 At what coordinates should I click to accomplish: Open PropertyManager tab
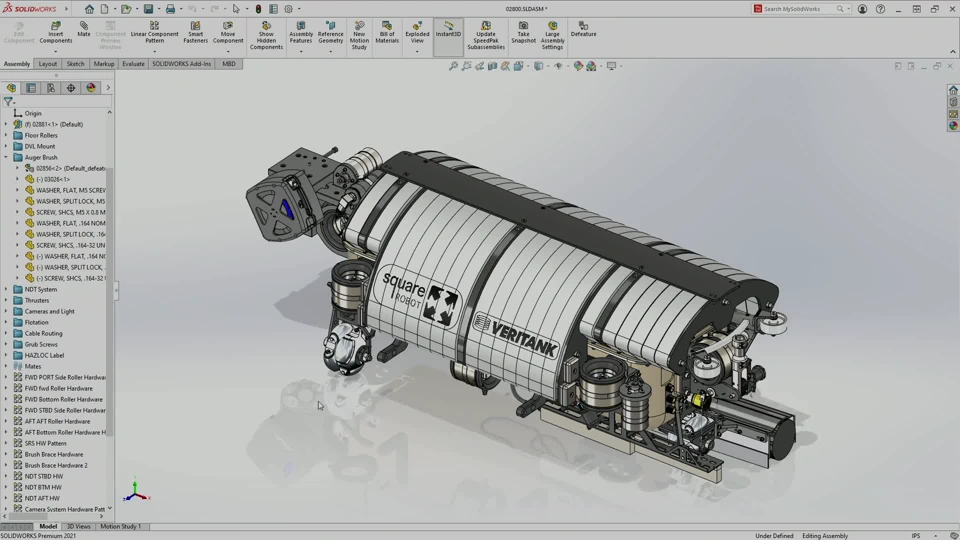click(x=31, y=88)
